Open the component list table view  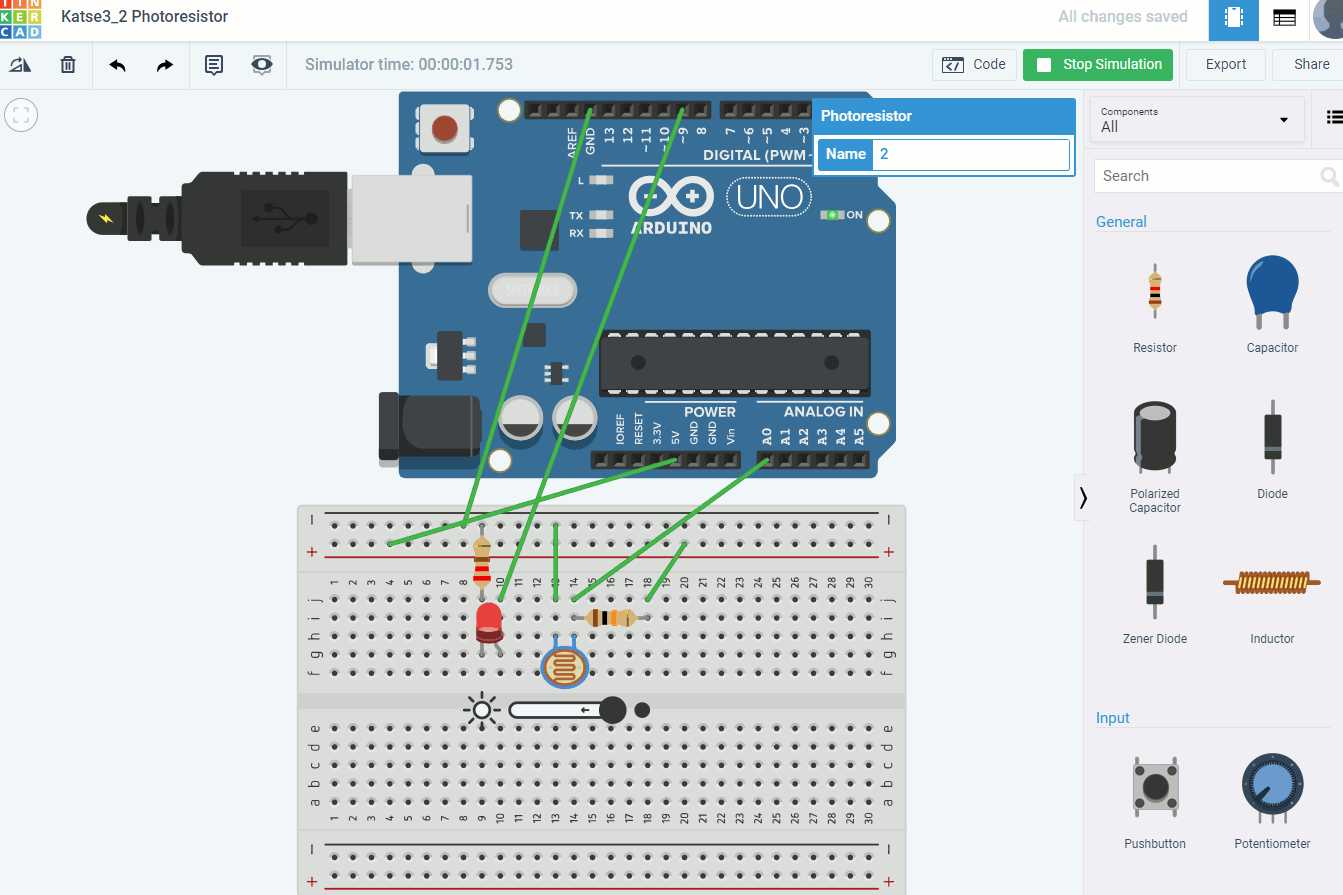pyautogui.click(x=1284, y=19)
